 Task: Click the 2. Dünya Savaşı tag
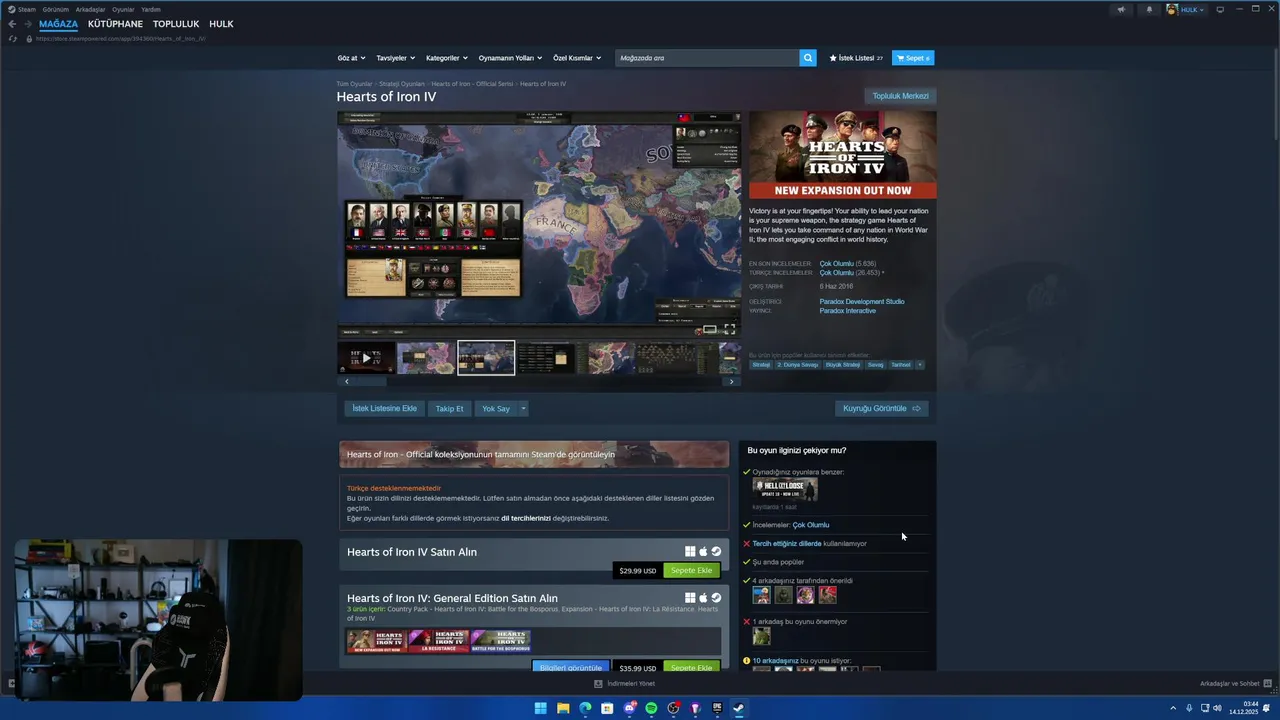pyautogui.click(x=798, y=365)
